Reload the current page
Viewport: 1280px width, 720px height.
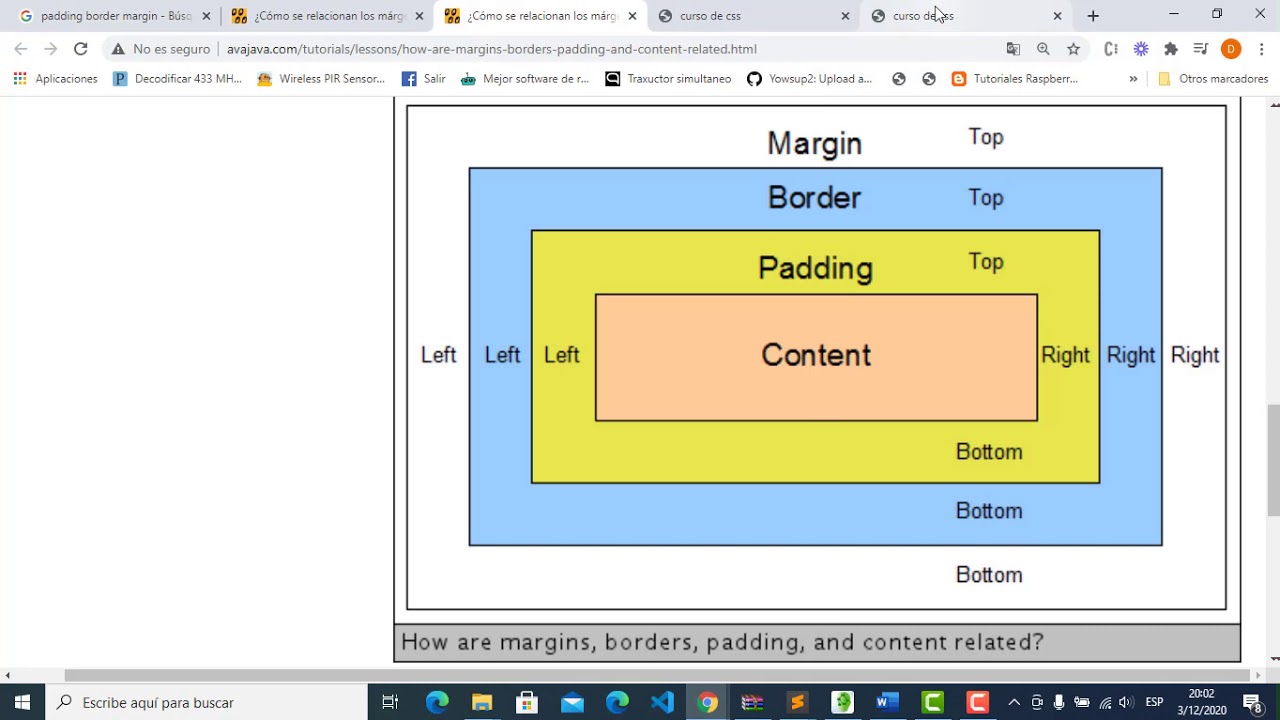(x=81, y=48)
